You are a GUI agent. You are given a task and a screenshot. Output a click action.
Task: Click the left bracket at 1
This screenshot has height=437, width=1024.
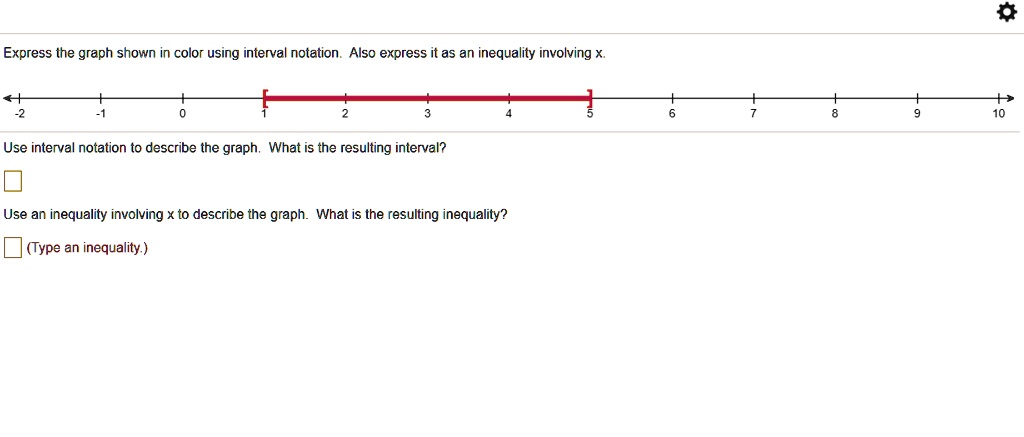[265, 99]
